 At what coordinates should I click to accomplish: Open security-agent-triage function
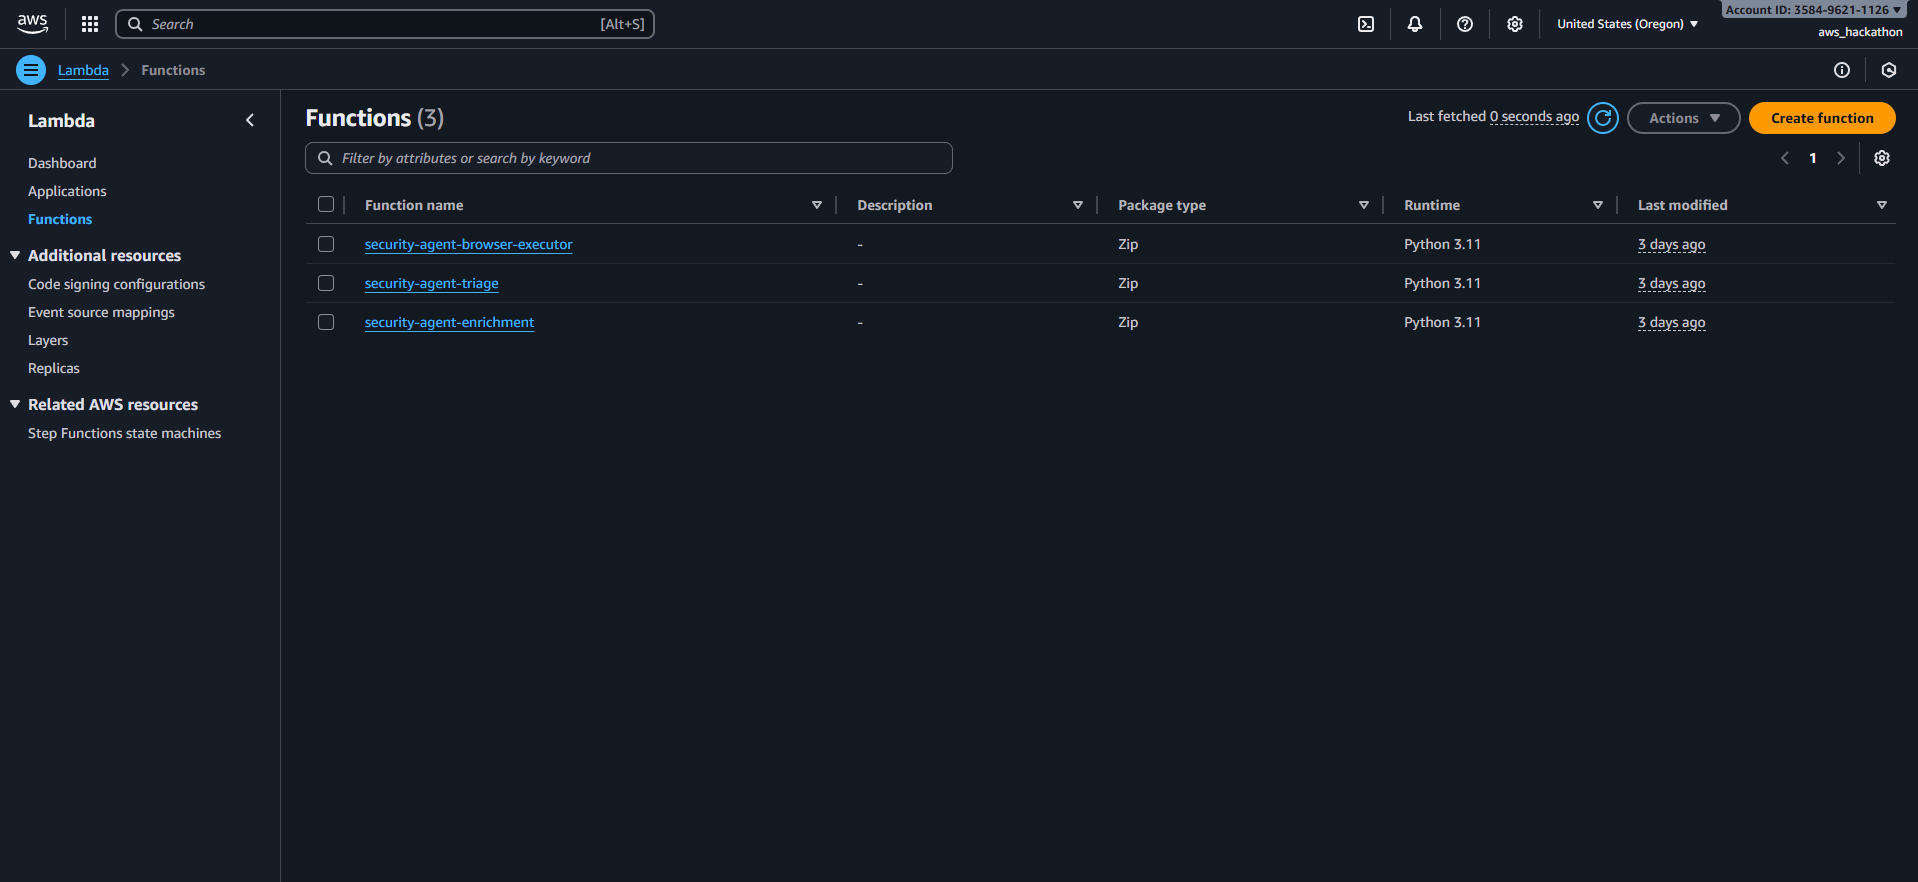pos(431,283)
